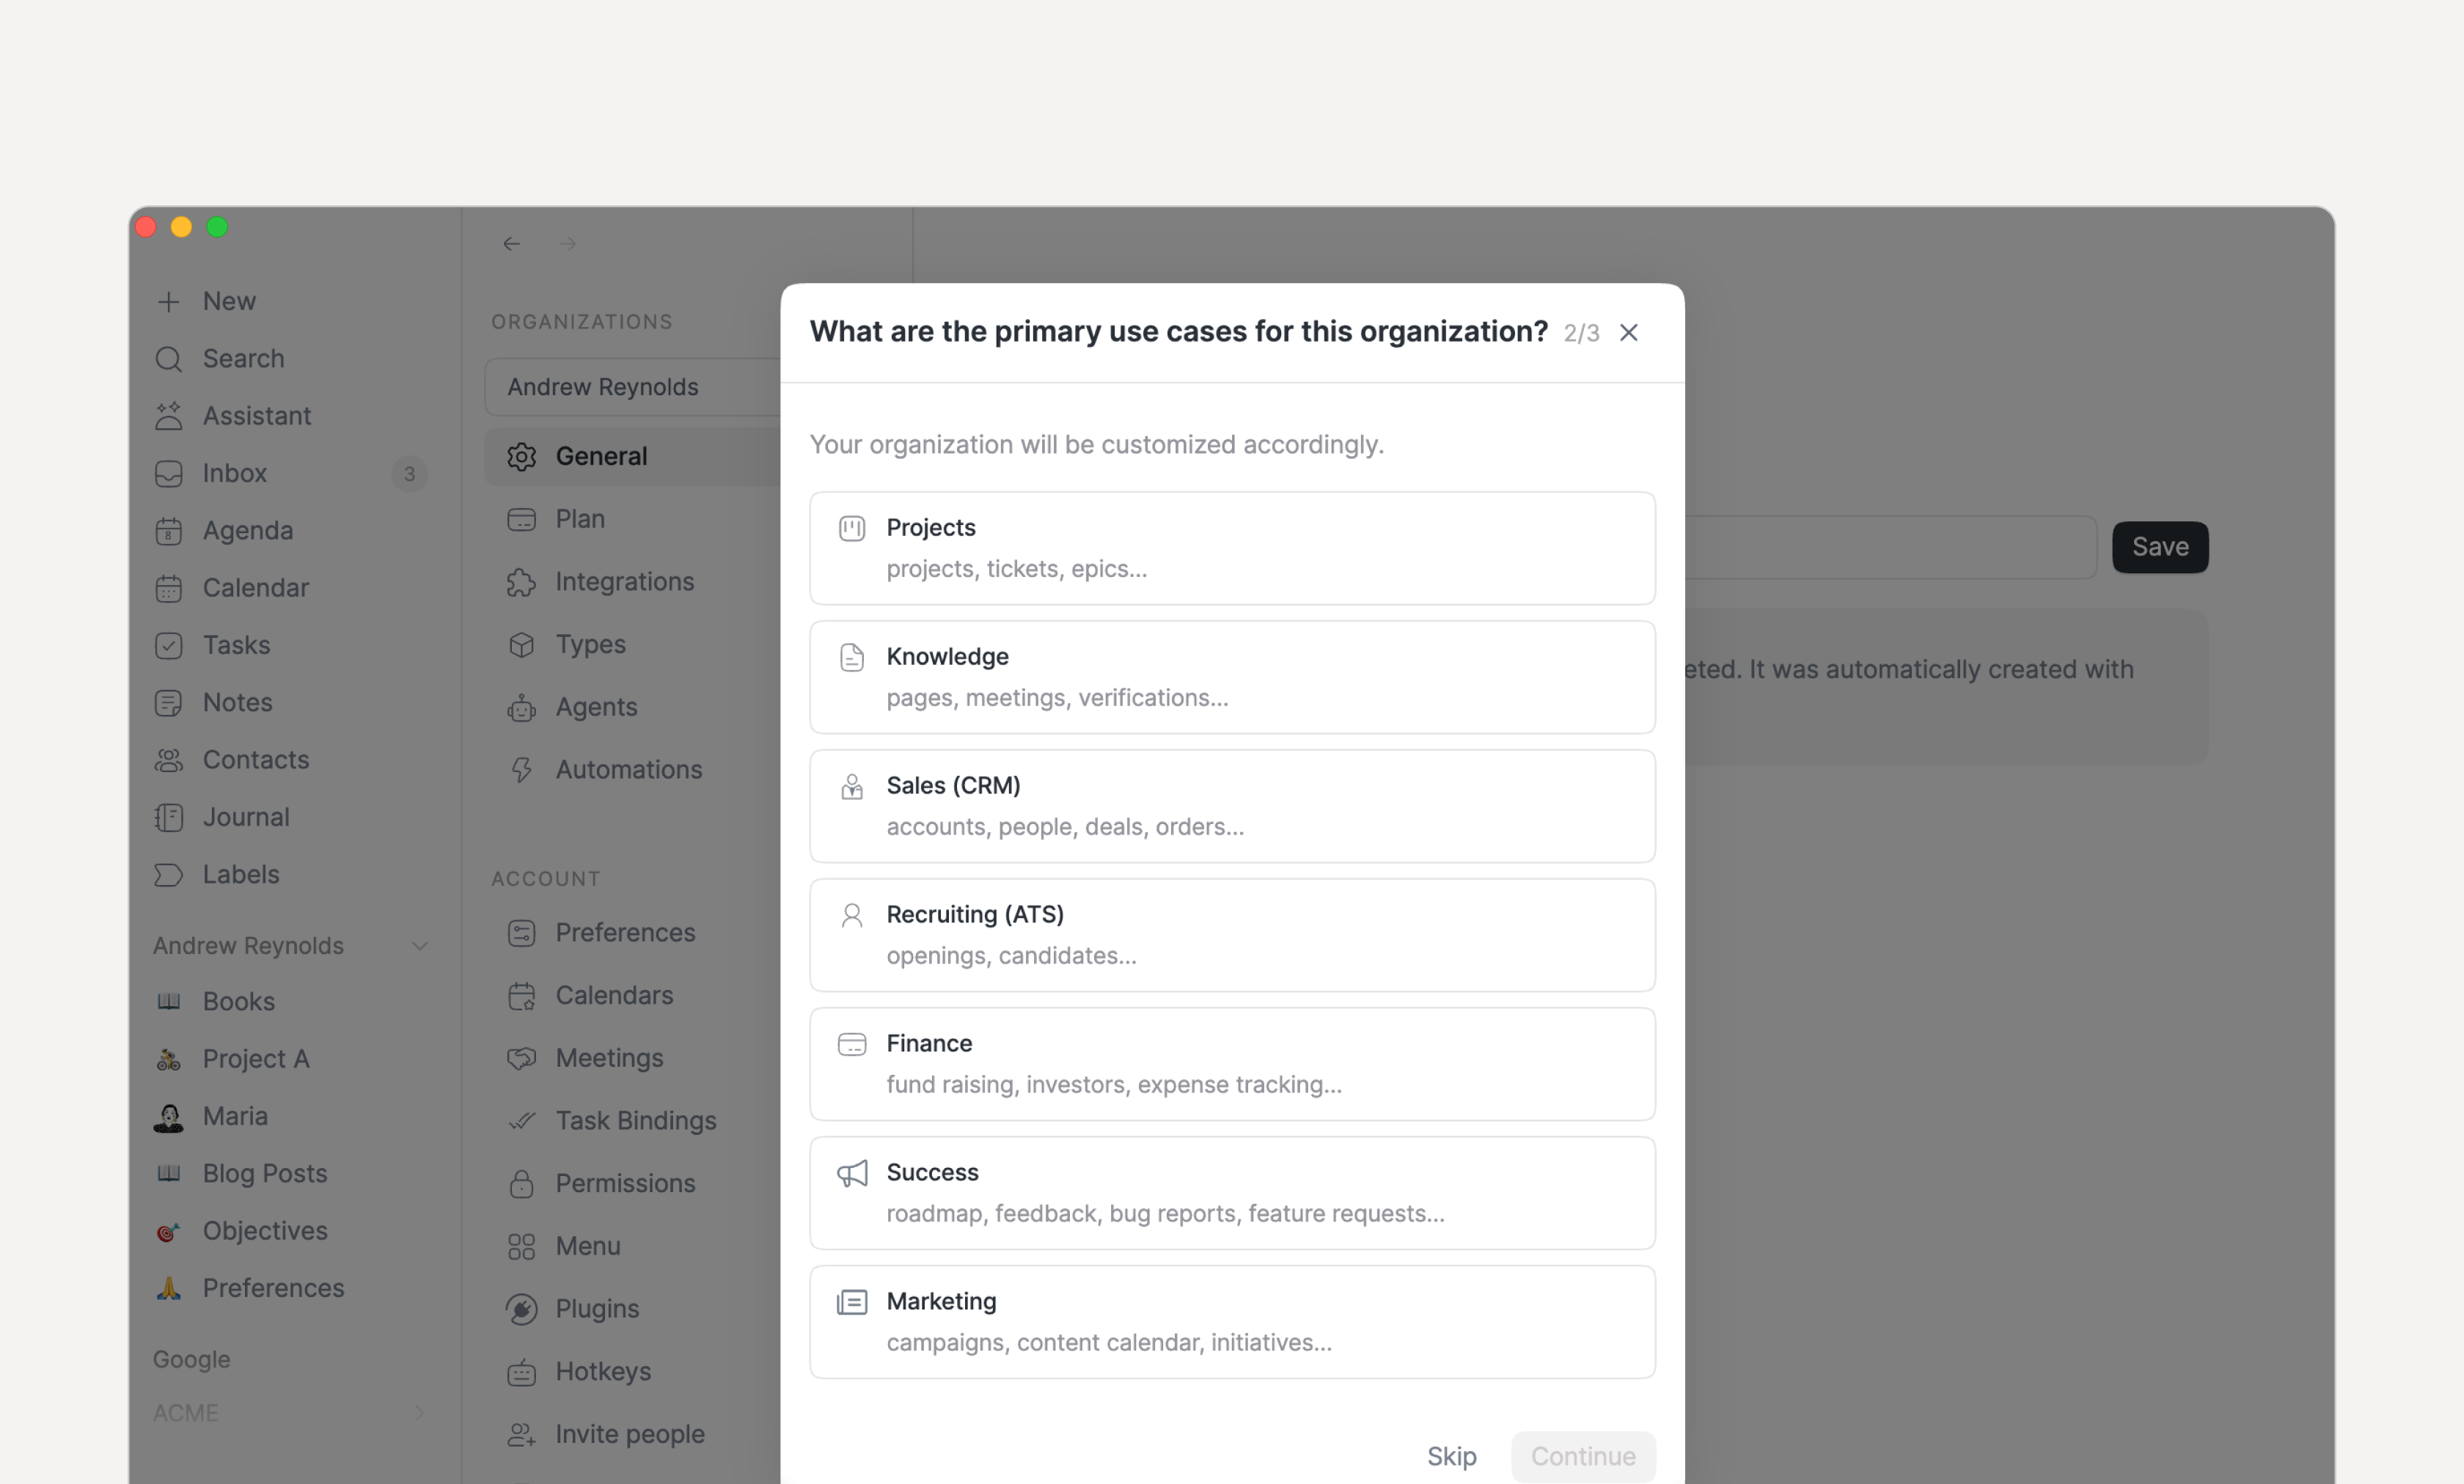Click the Journal icon in sidebar
Viewport: 2464px width, 1484px height.
(169, 817)
